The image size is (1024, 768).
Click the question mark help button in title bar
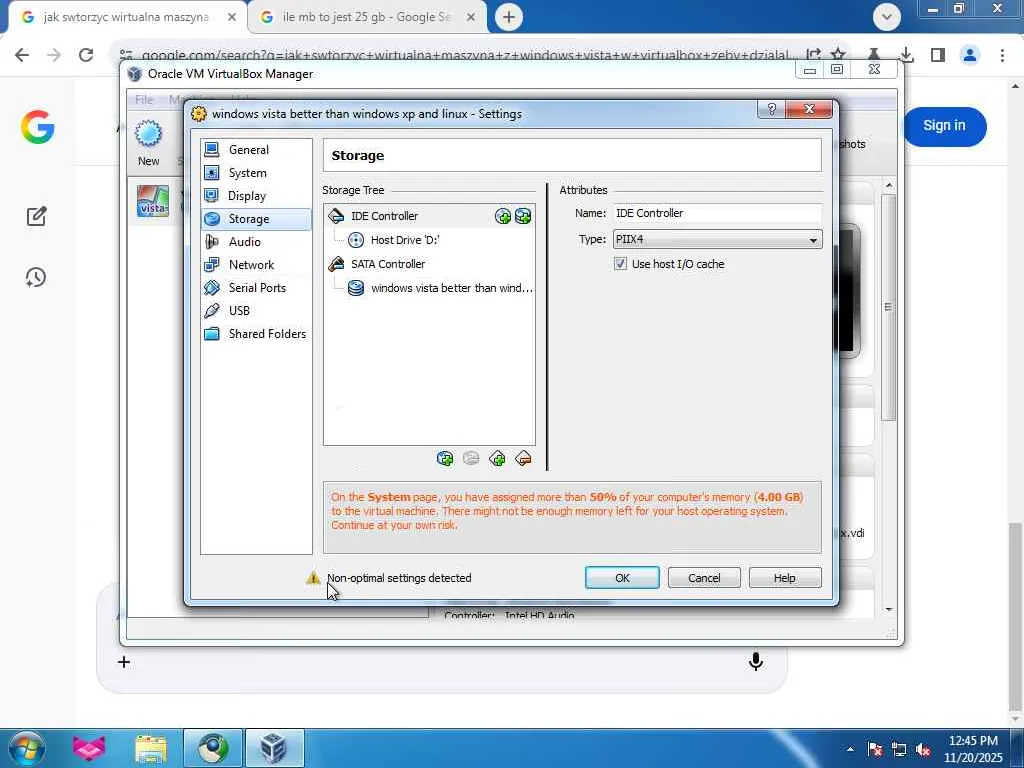tap(771, 109)
